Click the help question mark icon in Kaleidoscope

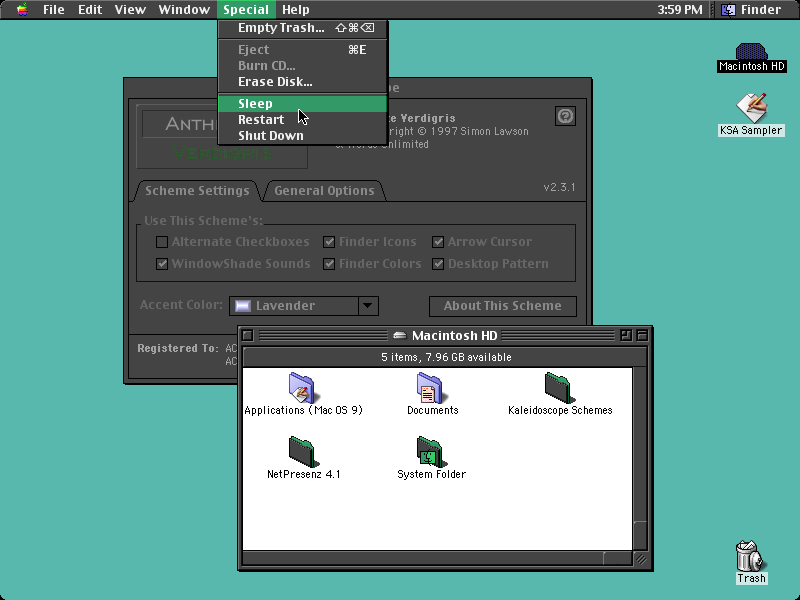(565, 116)
